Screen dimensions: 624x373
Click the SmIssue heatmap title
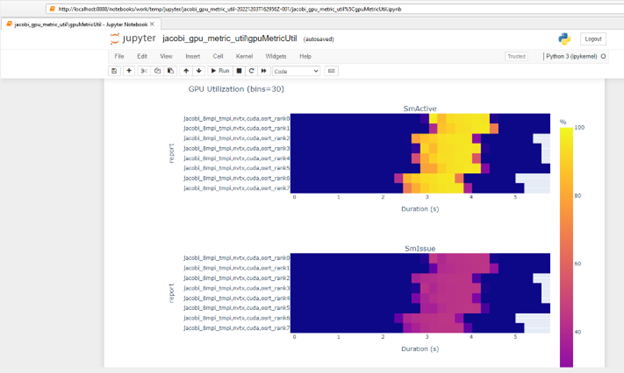(420, 248)
